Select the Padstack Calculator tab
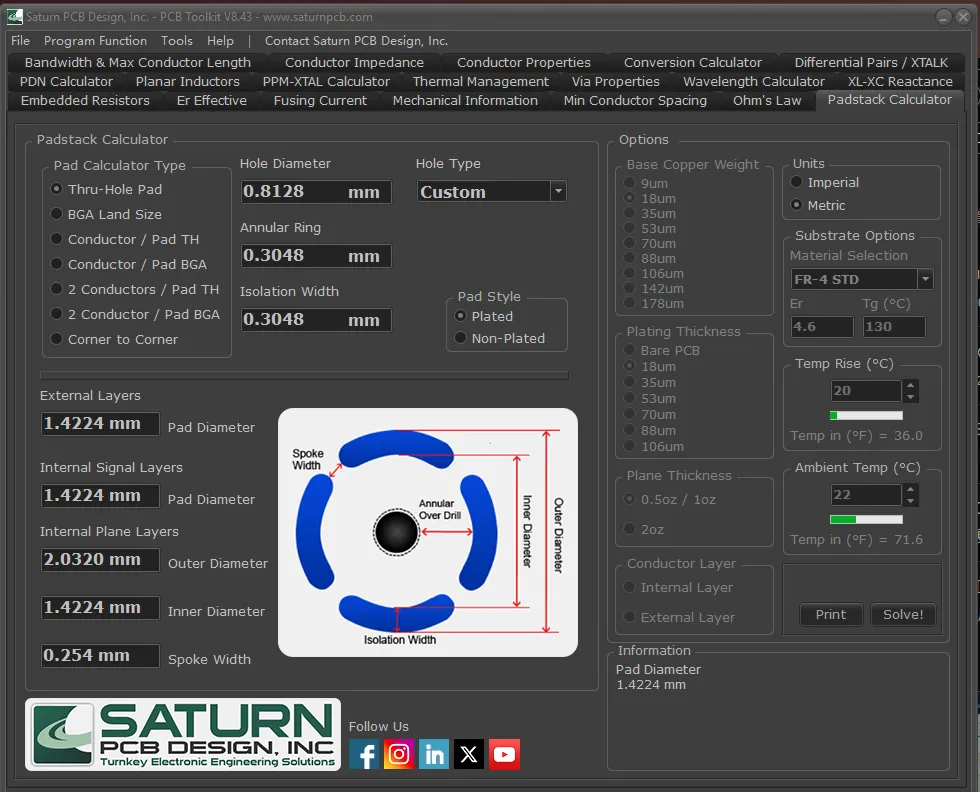This screenshot has width=980, height=792. point(889,99)
